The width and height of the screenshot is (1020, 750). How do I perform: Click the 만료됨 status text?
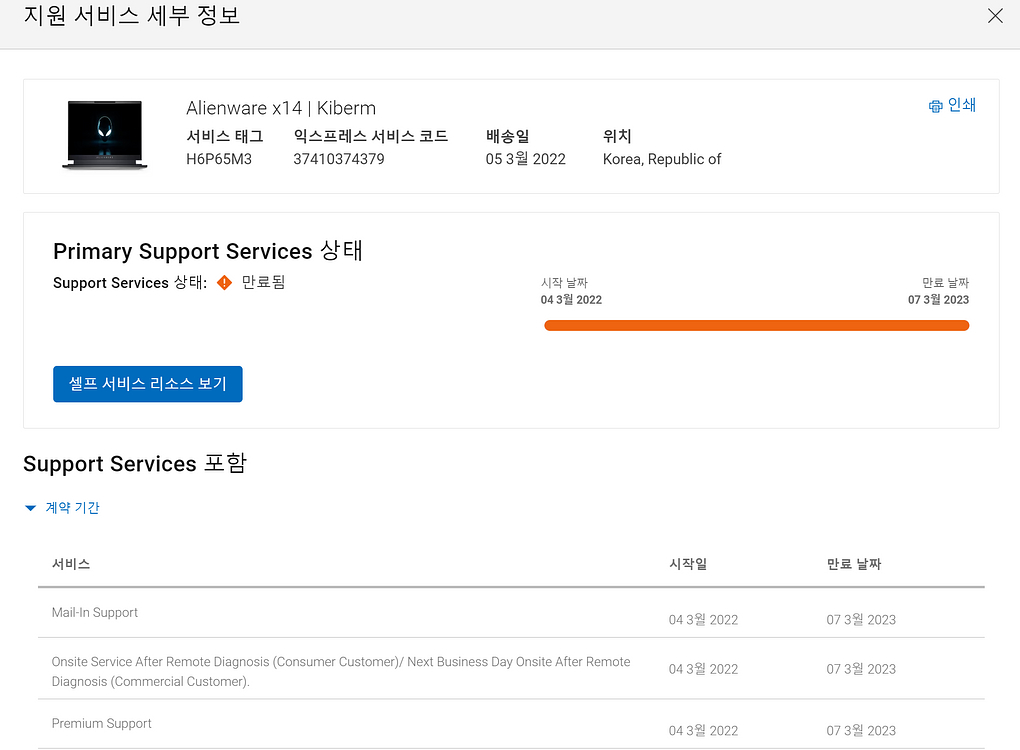point(264,283)
